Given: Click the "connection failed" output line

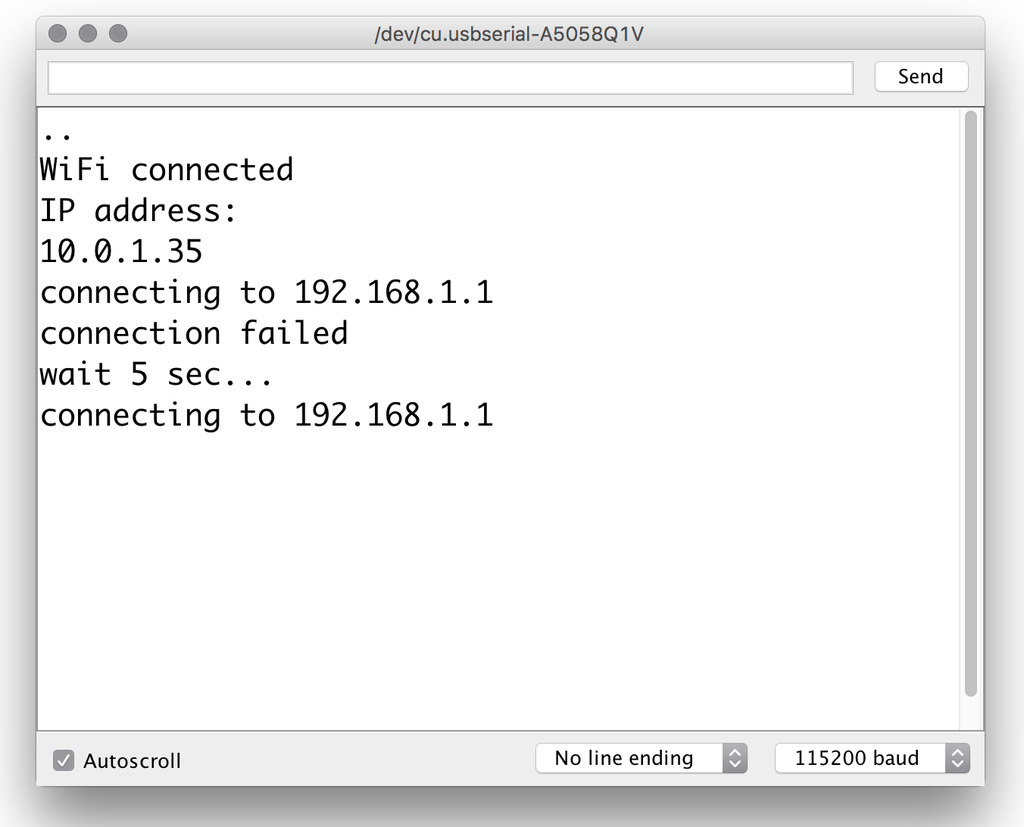Looking at the screenshot, I should point(194,333).
